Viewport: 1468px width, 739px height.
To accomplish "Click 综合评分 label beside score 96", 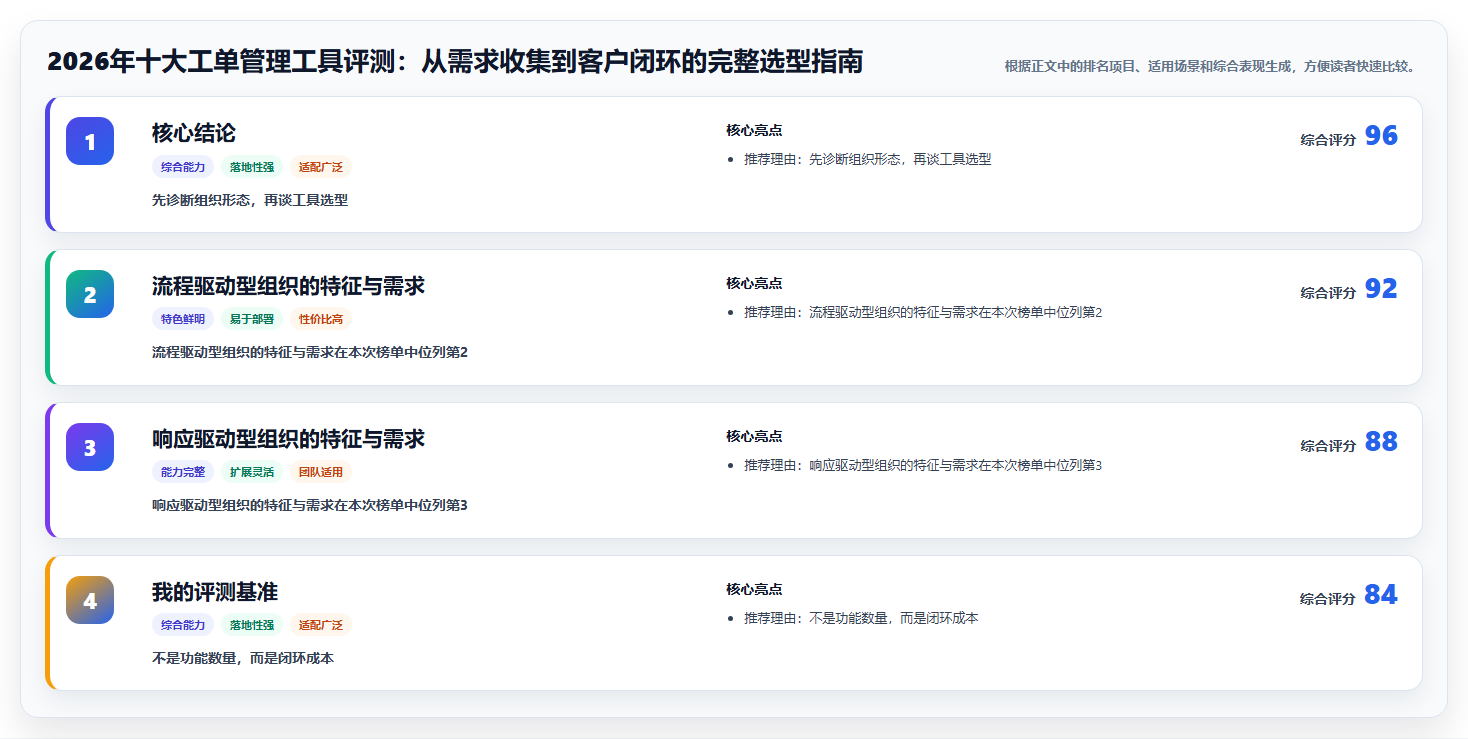I will pyautogui.click(x=1328, y=140).
